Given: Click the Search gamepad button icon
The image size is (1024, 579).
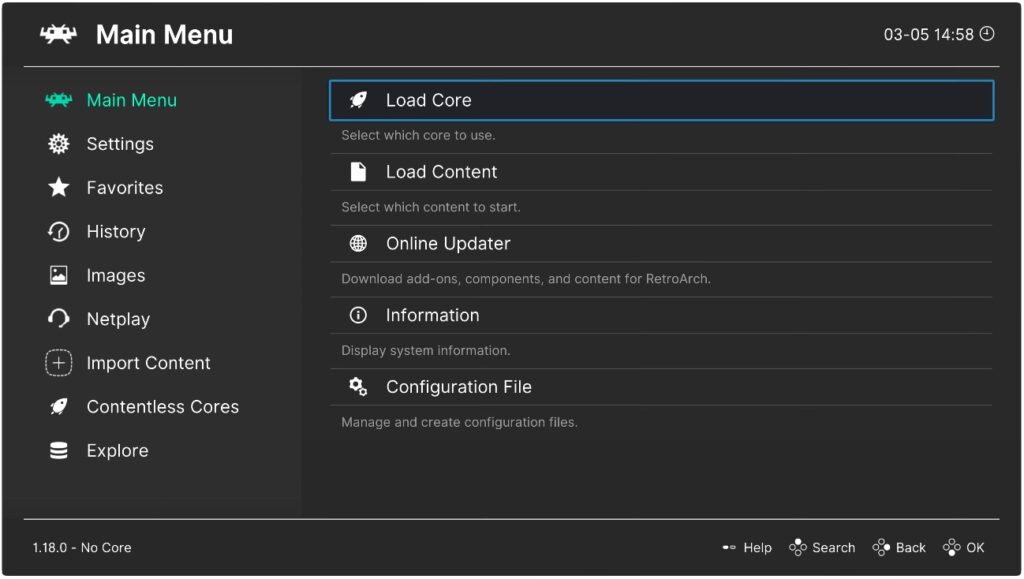Looking at the screenshot, I should click(797, 547).
